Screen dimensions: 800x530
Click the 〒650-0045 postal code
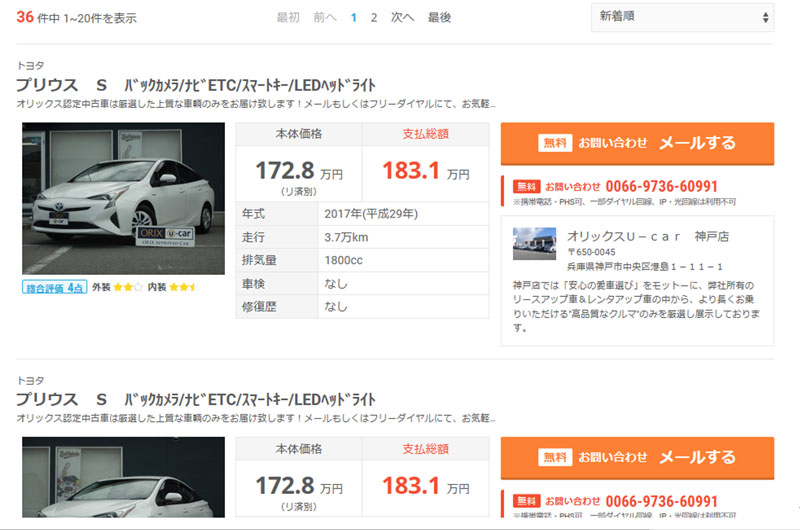click(x=591, y=252)
